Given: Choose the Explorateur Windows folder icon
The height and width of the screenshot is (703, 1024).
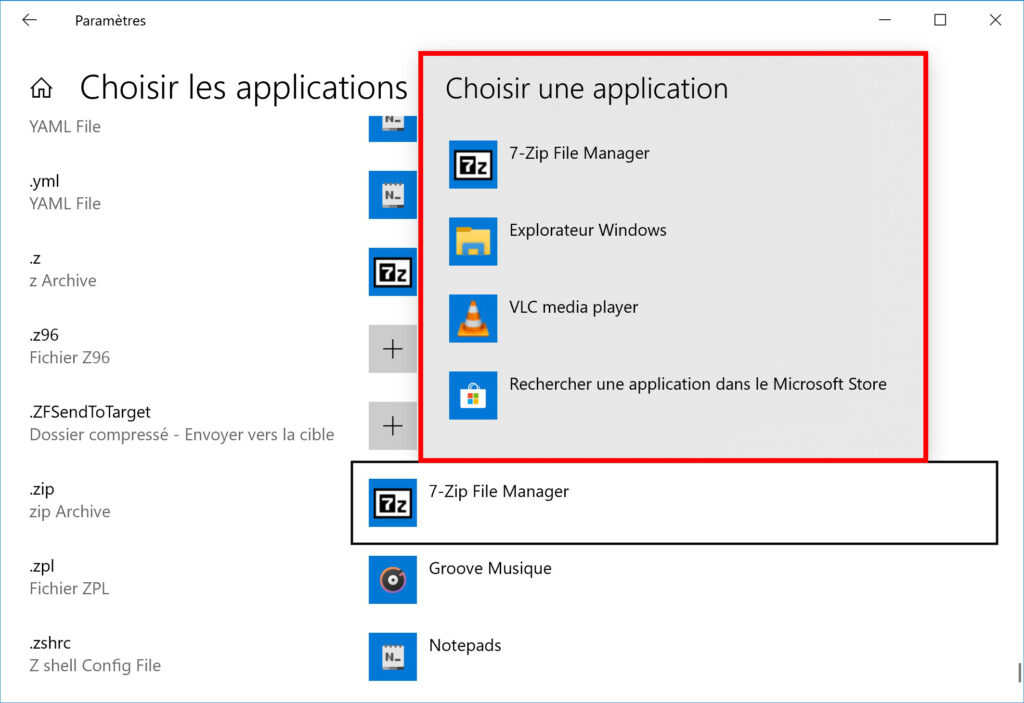Looking at the screenshot, I should pos(473,242).
